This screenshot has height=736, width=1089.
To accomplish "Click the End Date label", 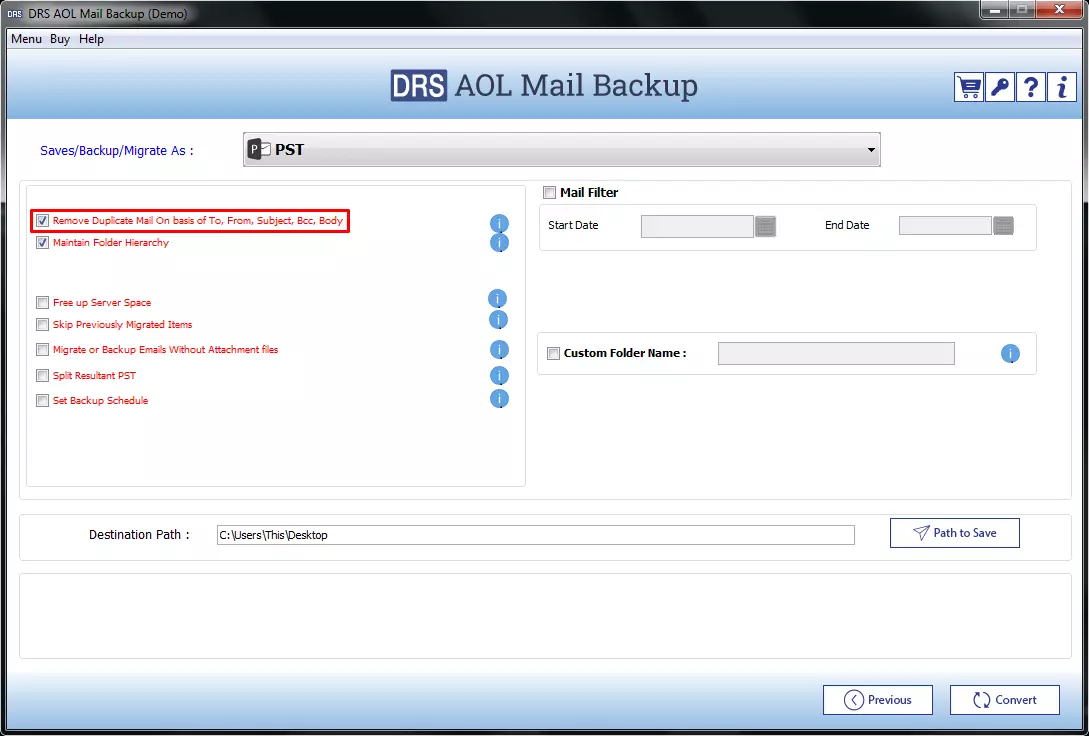I will click(x=847, y=225).
